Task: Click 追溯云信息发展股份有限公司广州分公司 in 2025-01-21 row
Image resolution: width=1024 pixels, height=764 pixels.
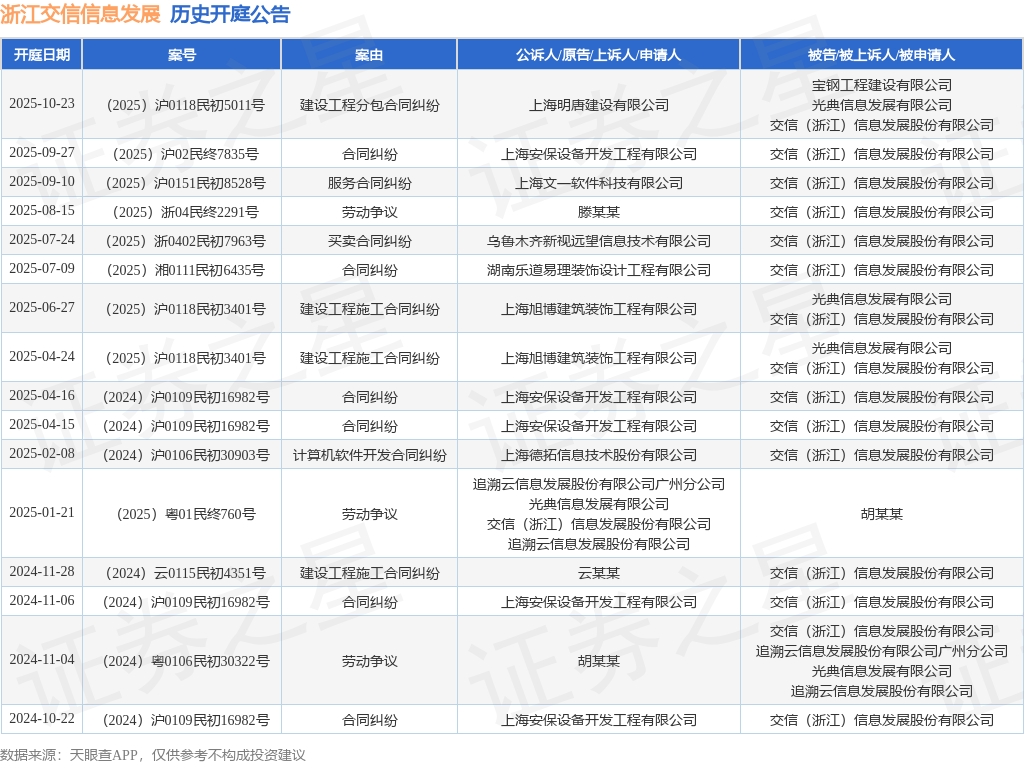Action: [x=599, y=484]
